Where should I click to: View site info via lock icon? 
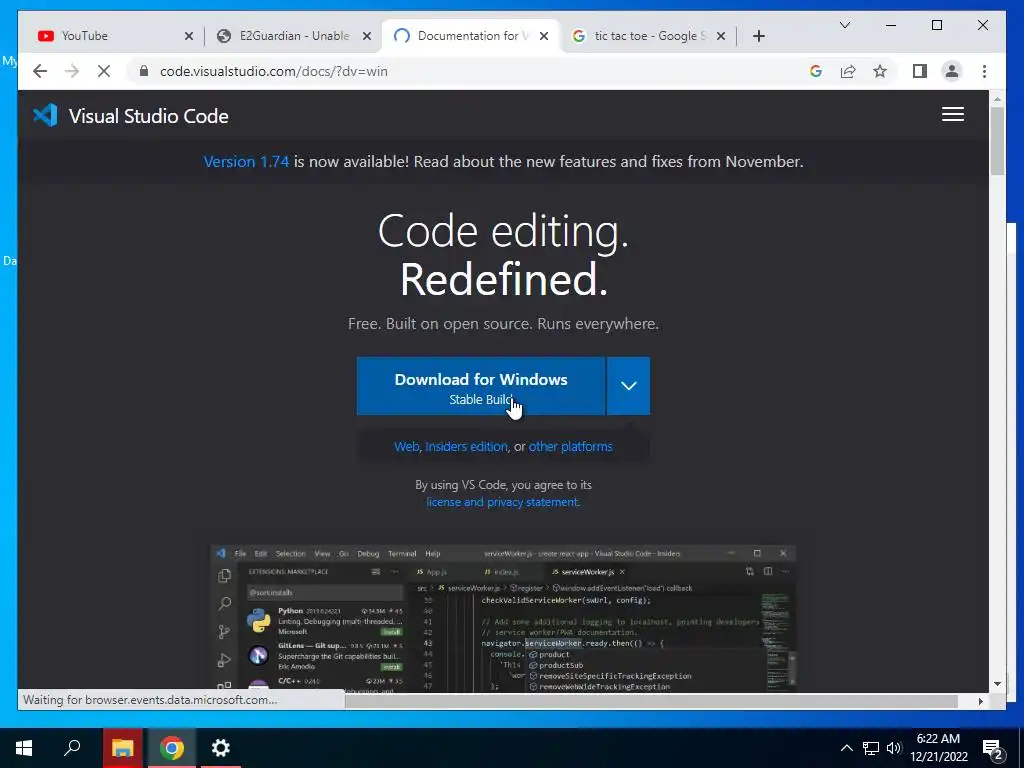(x=144, y=71)
